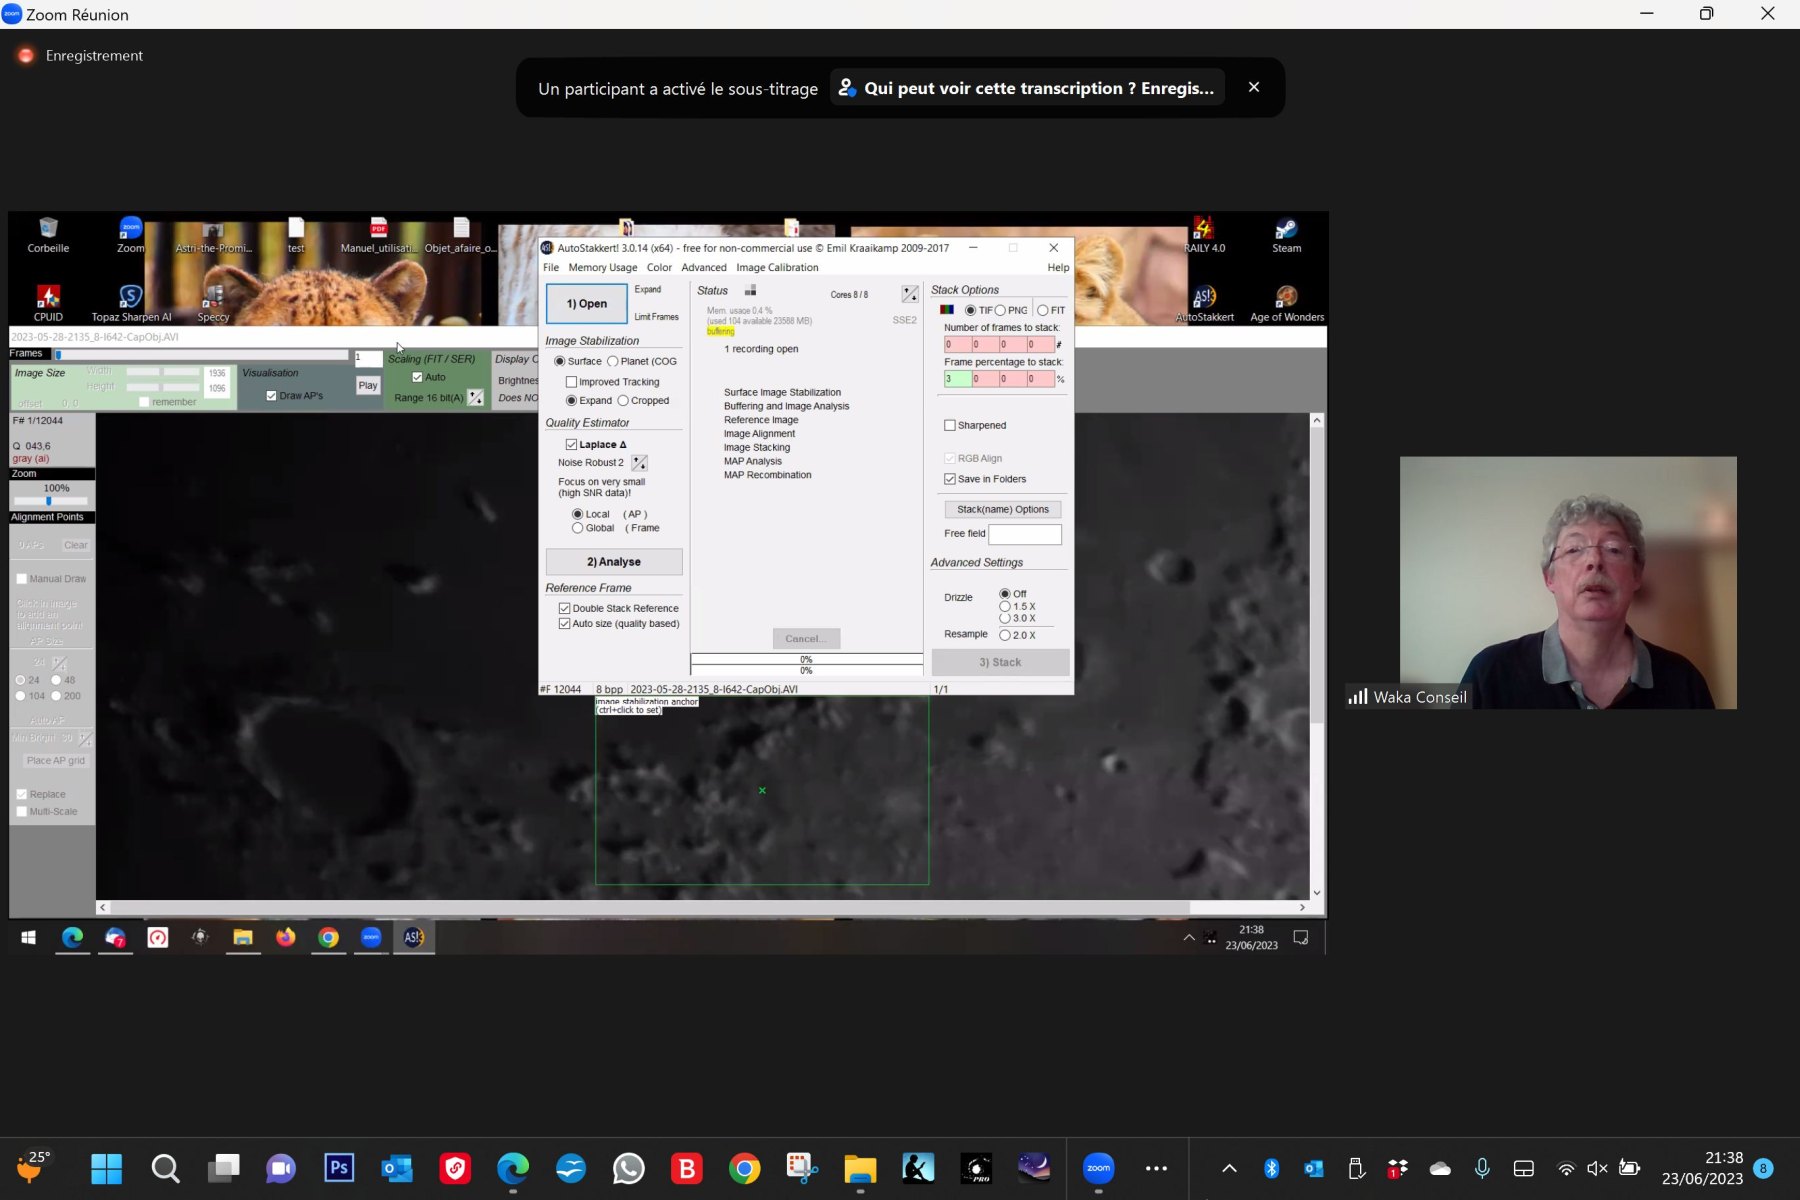Open the Memory Usage menu
The height and width of the screenshot is (1200, 1800).
pyautogui.click(x=603, y=268)
